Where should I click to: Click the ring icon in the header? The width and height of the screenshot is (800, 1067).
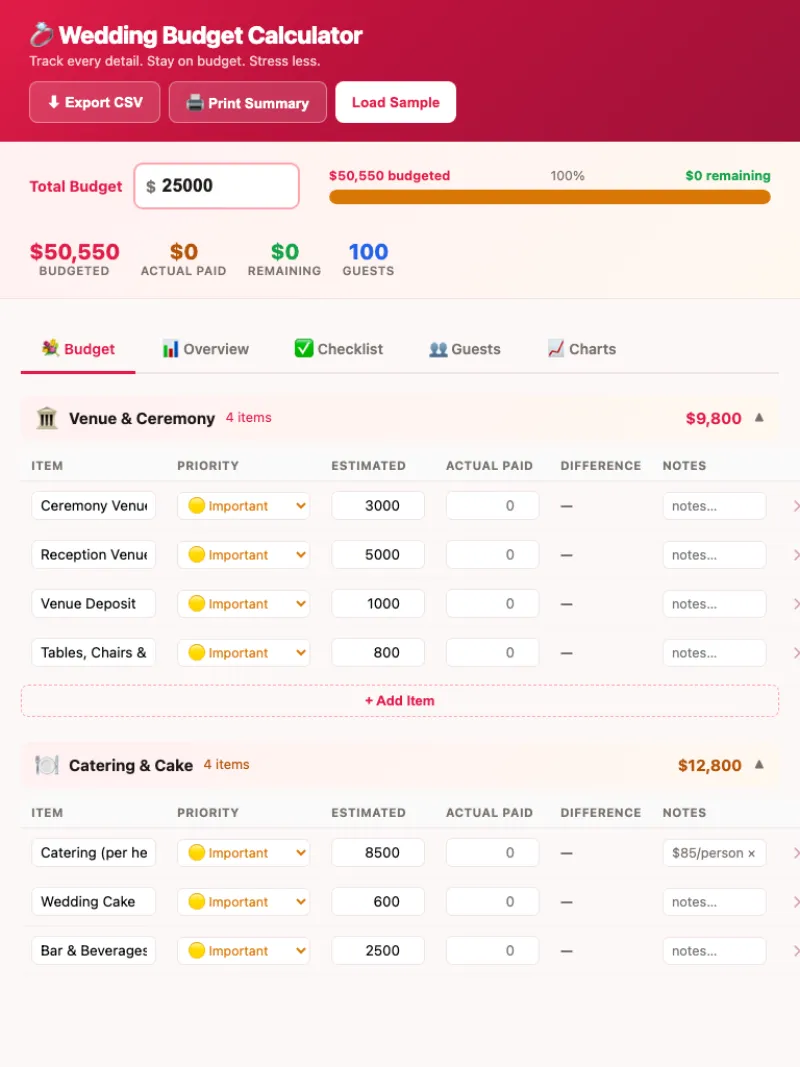click(x=41, y=36)
